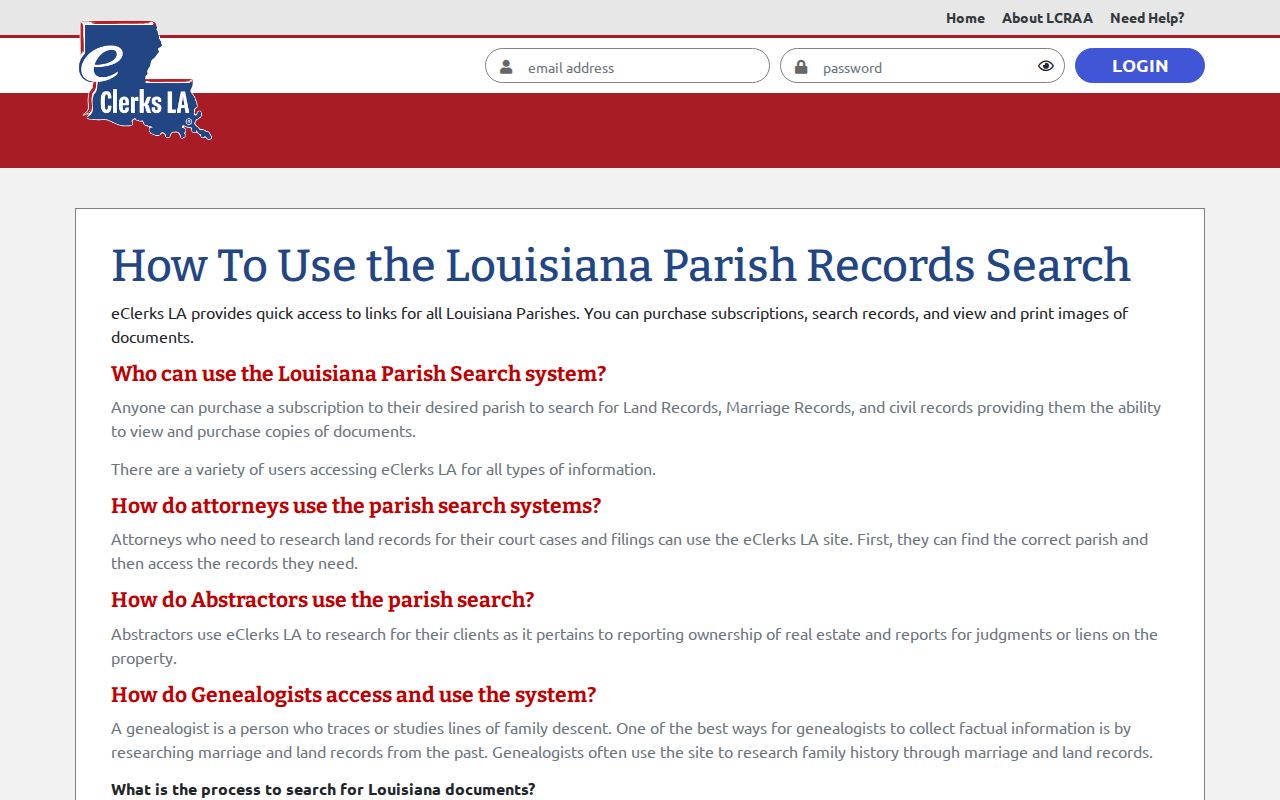
Task: Click heading "How do Genealogists access and use the system?"
Action: coord(354,695)
